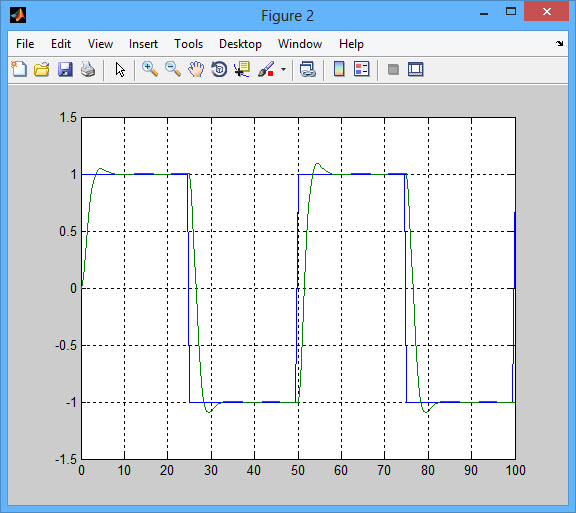Expand the Brush color dropdown arrow

point(283,69)
